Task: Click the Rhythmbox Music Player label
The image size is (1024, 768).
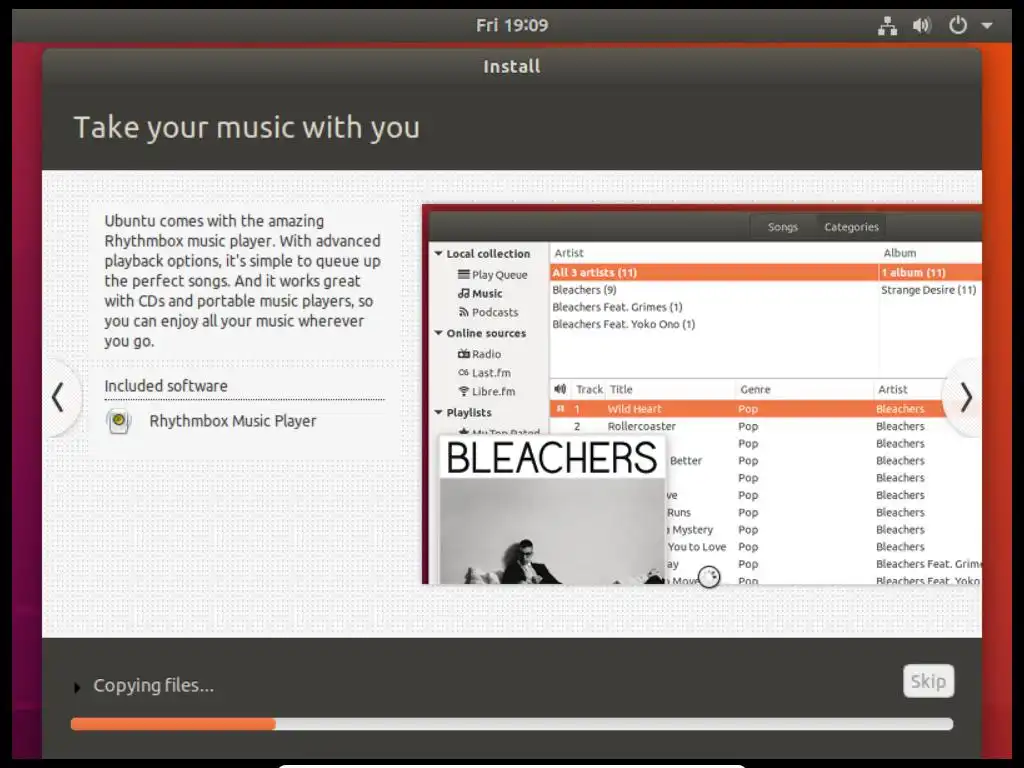Action: coord(232,421)
